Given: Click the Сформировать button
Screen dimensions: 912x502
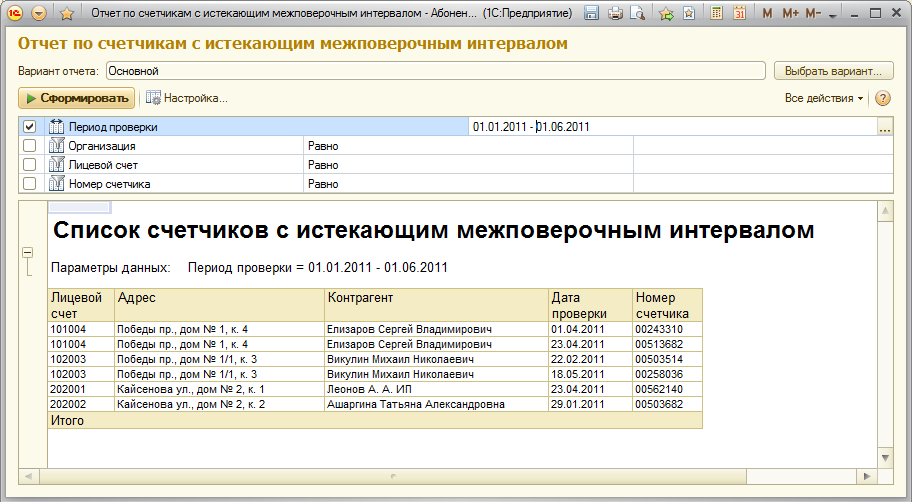Looking at the screenshot, I should 76,98.
